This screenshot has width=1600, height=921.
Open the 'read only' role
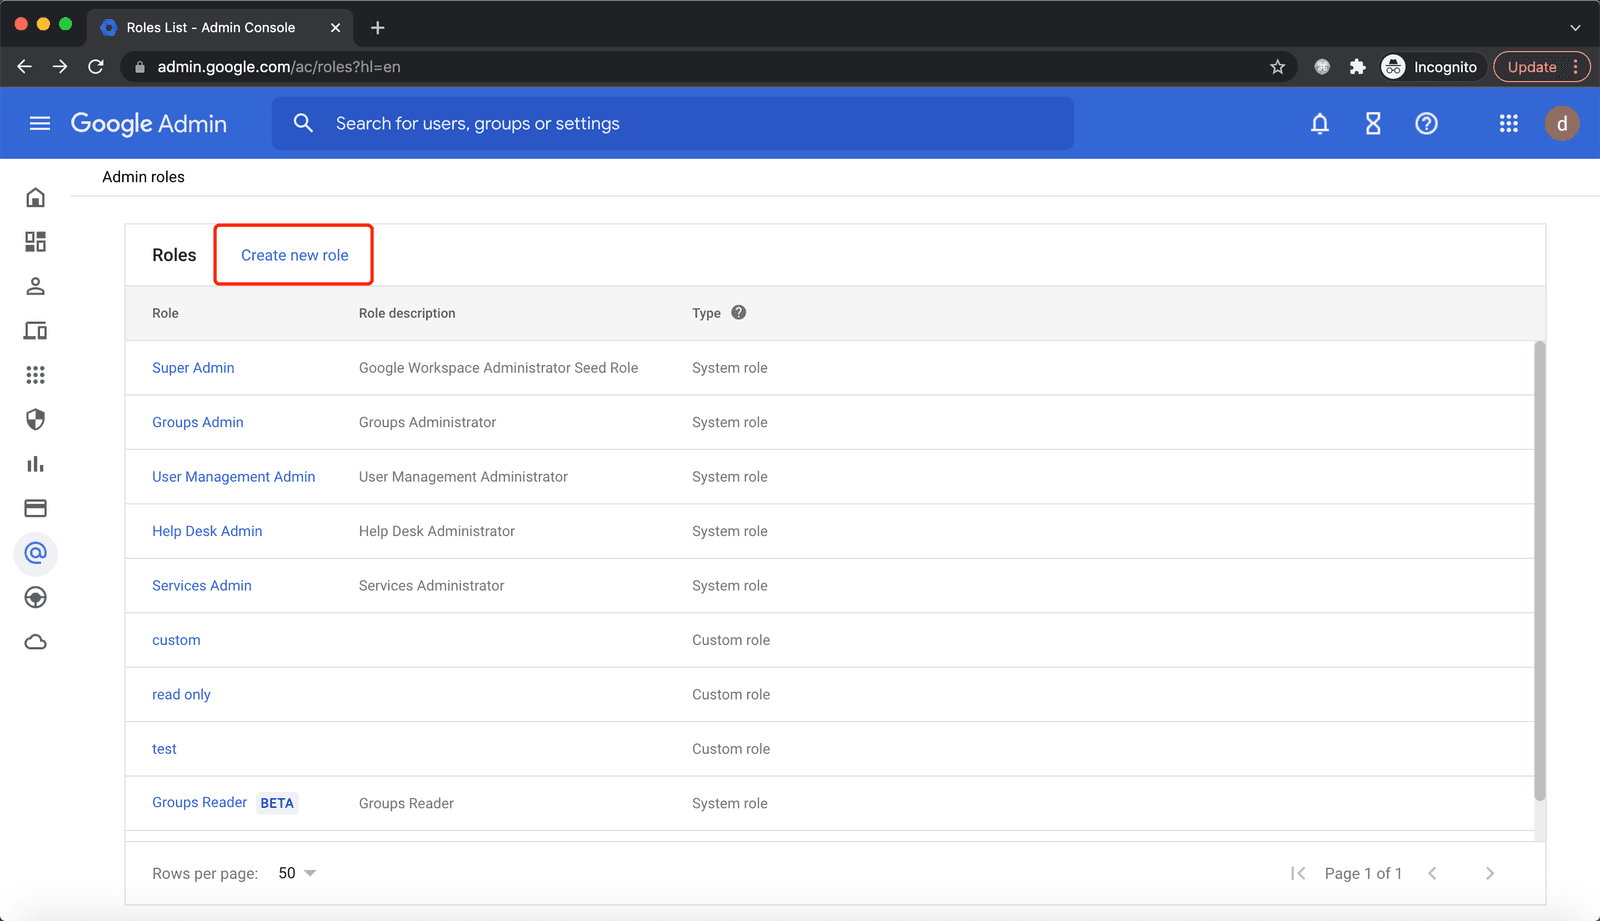click(181, 694)
